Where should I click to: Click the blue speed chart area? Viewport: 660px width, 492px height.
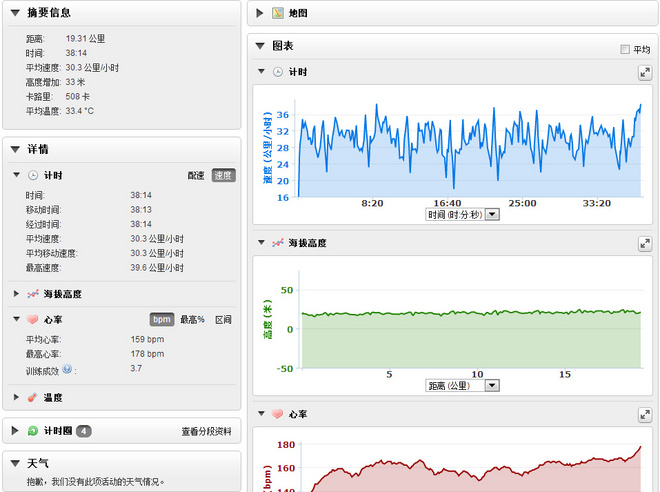coord(469,148)
